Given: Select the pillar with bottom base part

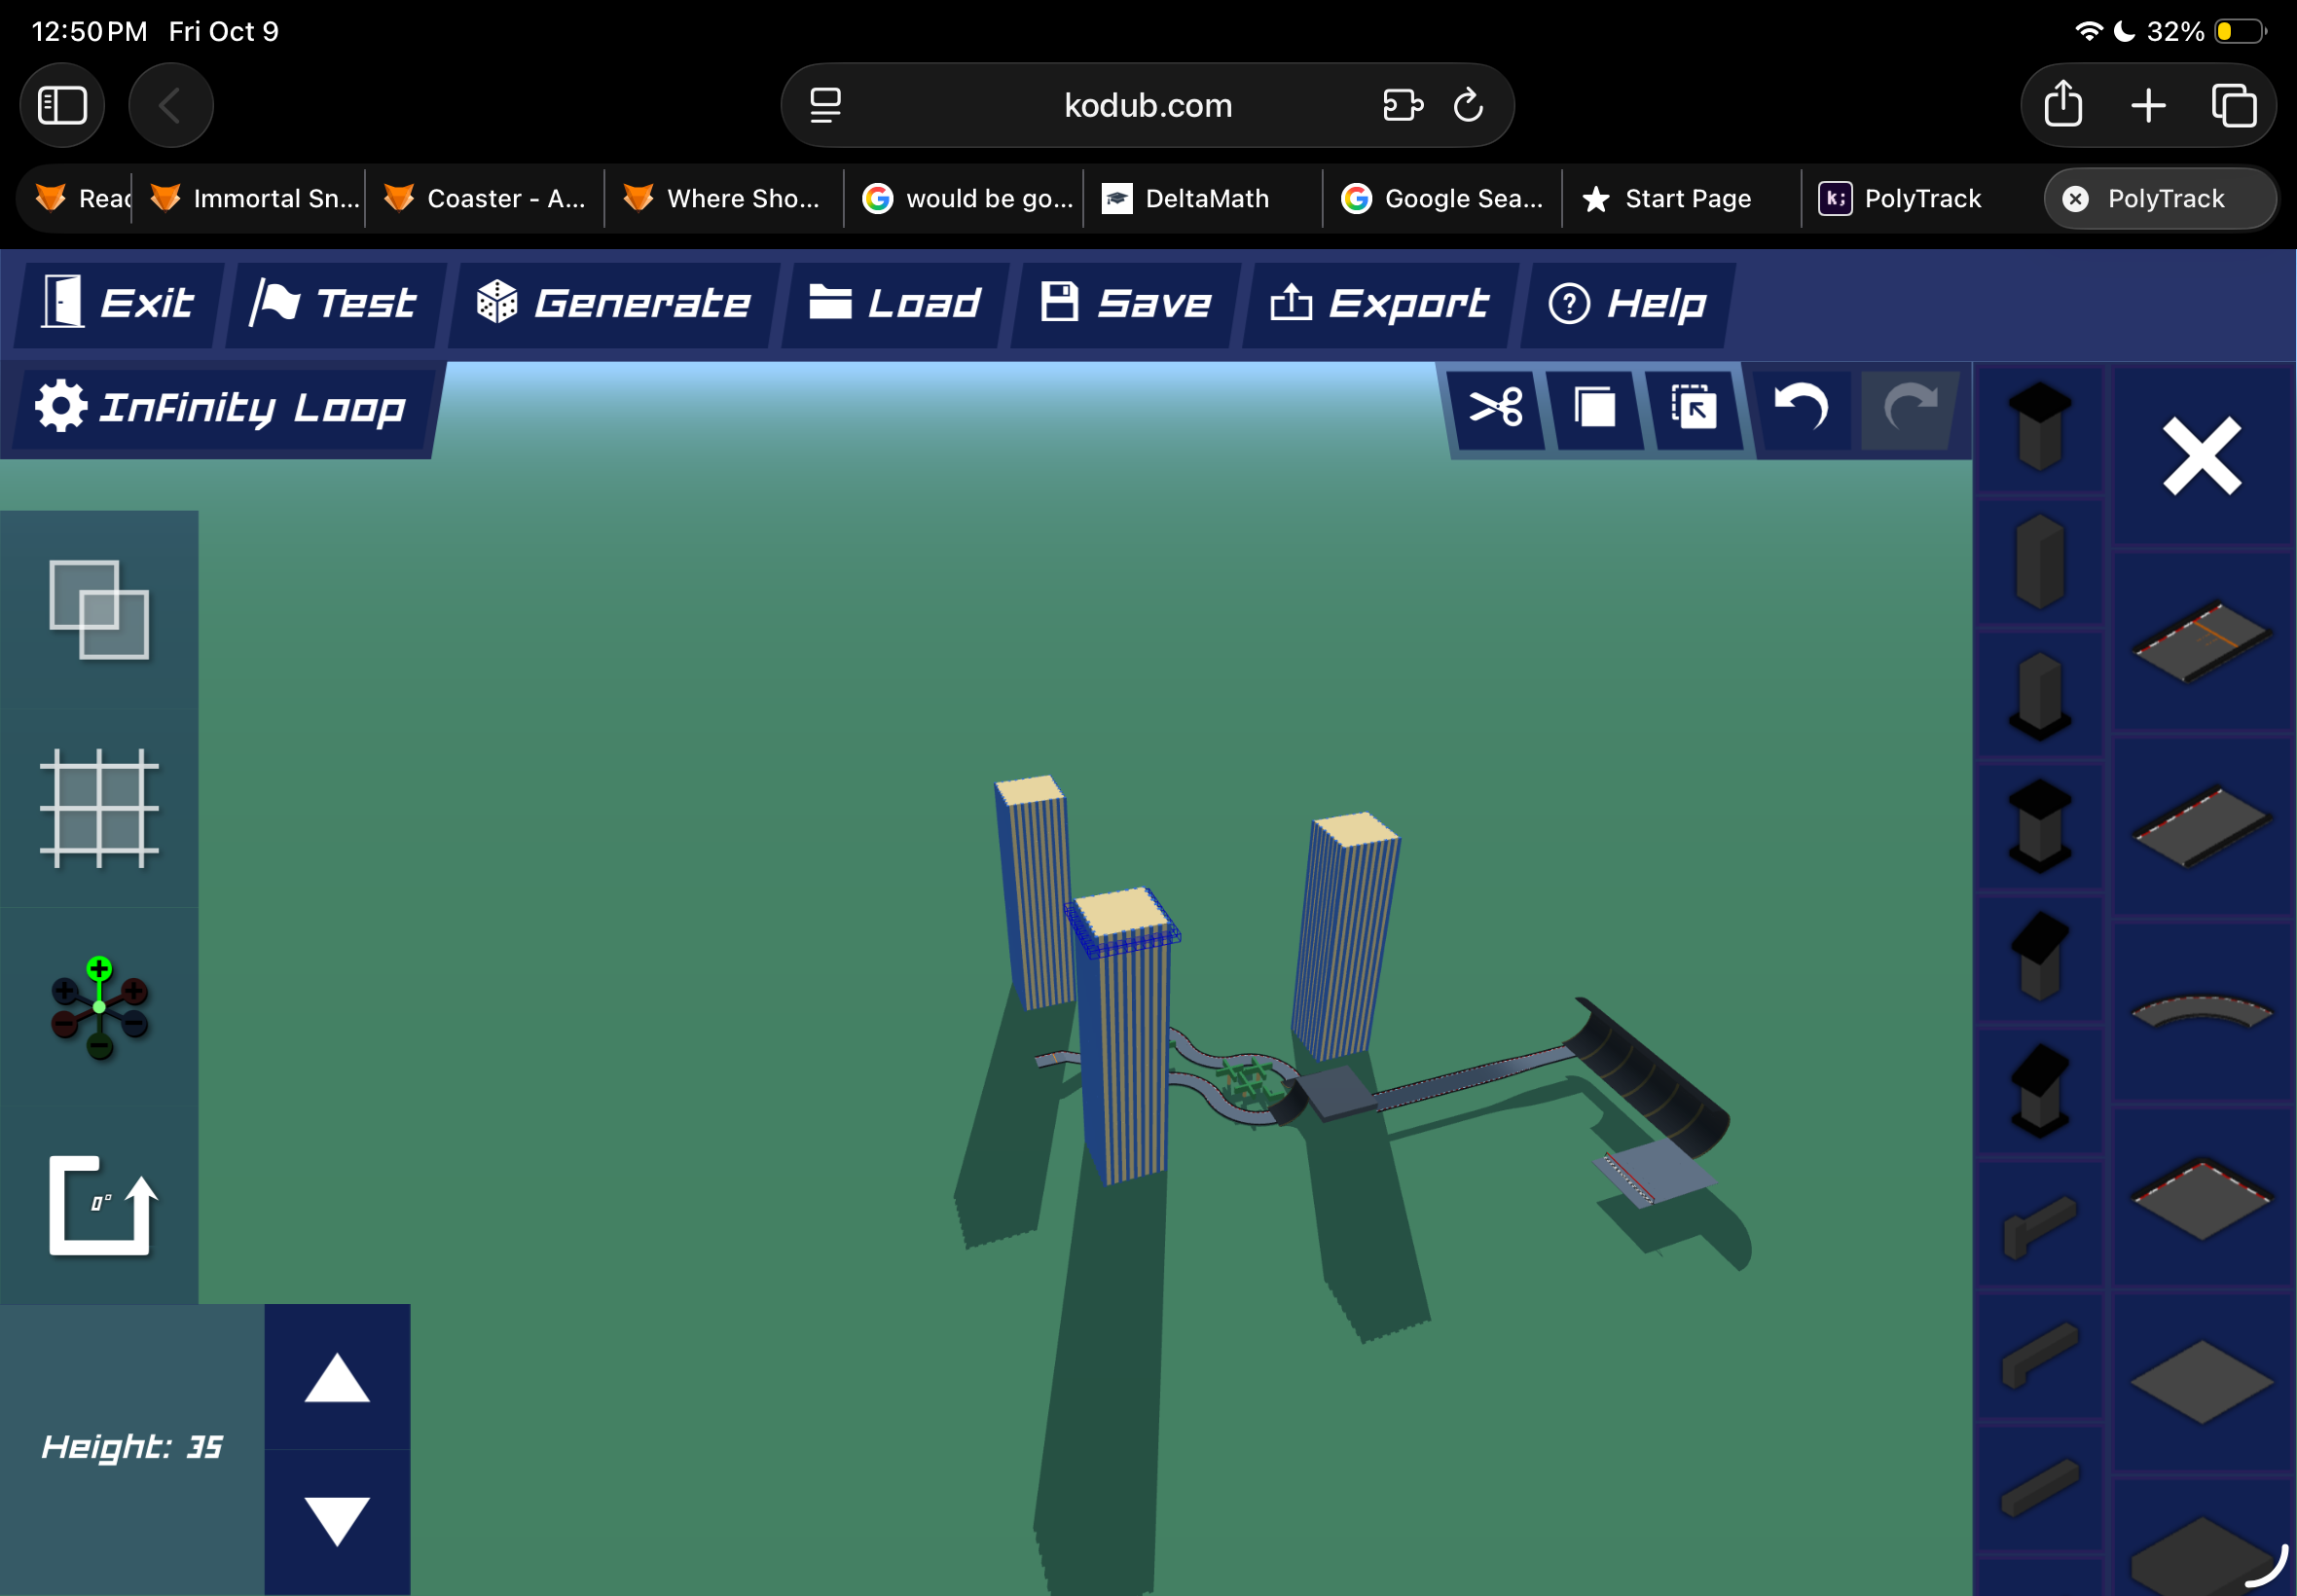Looking at the screenshot, I should pyautogui.click(x=2040, y=694).
